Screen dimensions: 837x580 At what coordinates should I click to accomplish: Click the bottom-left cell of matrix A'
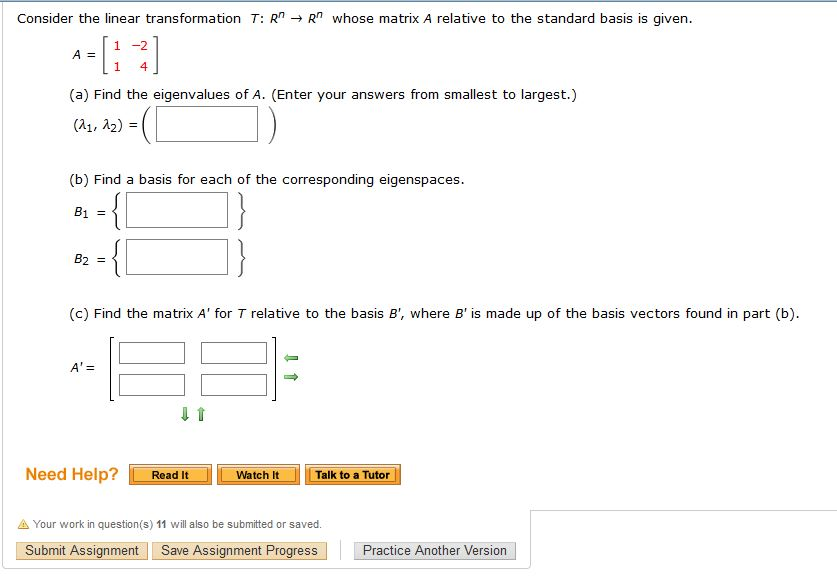(x=151, y=383)
